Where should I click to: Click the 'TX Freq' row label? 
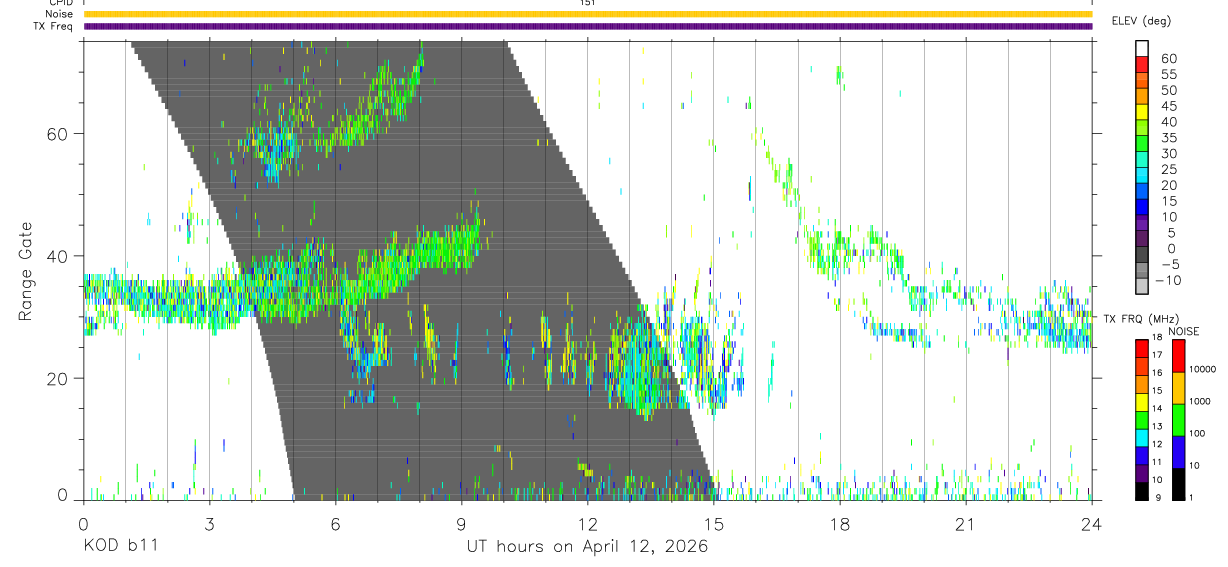pos(51,26)
